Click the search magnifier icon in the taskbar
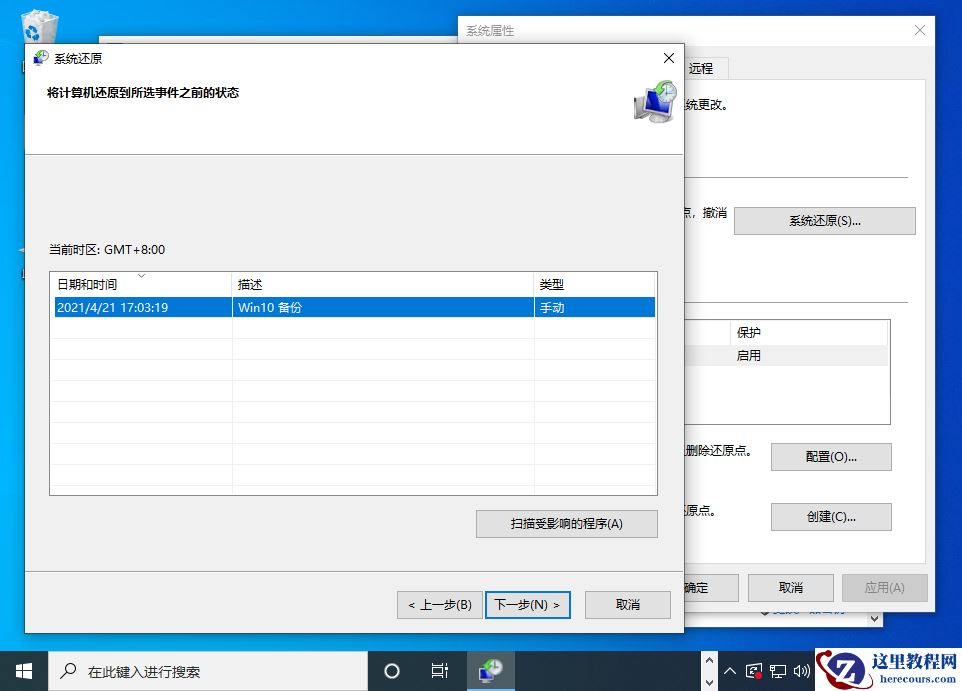 [66, 670]
